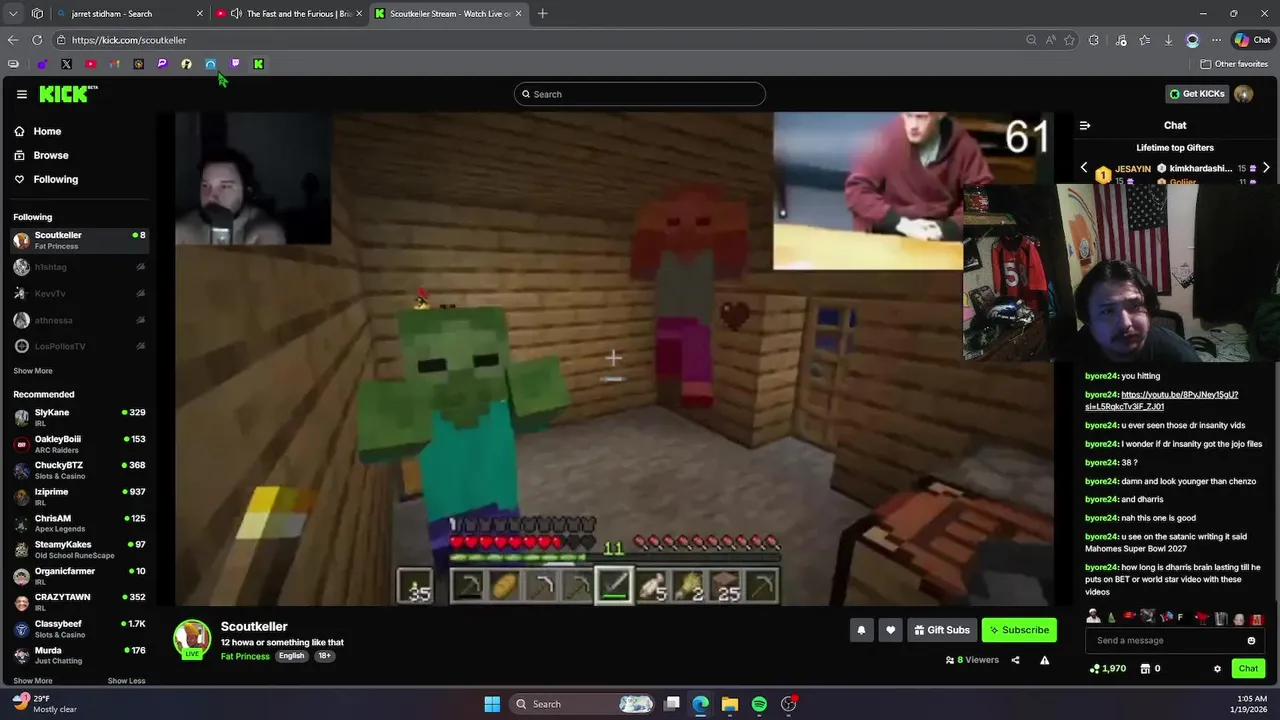
Task: Open the emoji picker in chat box
Action: 1251,641
